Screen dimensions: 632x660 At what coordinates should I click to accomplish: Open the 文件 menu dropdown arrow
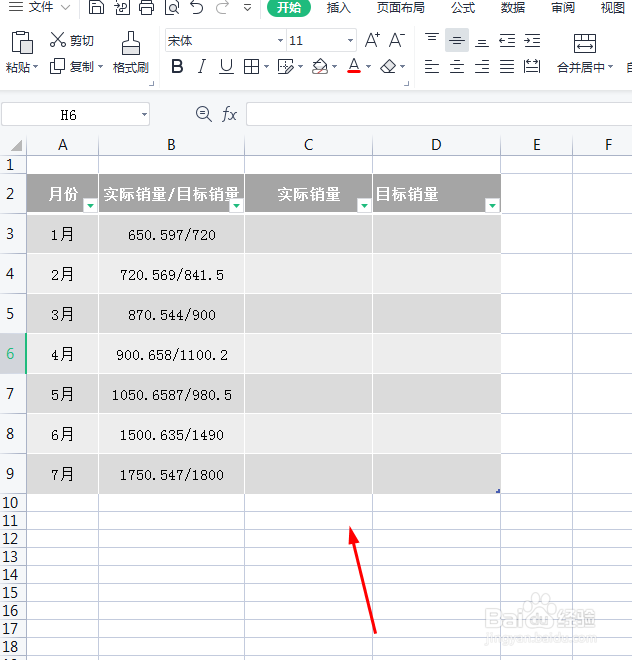coord(65,7)
